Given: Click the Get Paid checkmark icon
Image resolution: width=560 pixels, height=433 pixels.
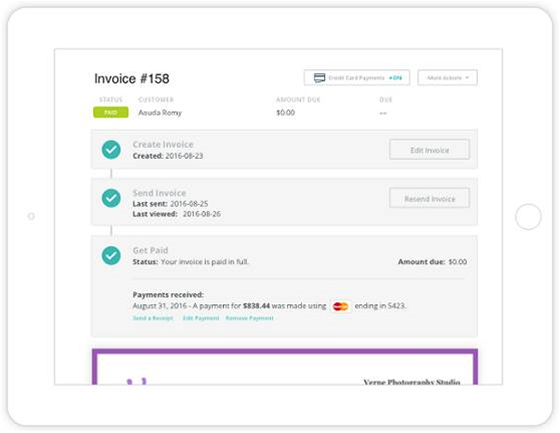Looking at the screenshot, I should (x=111, y=255).
